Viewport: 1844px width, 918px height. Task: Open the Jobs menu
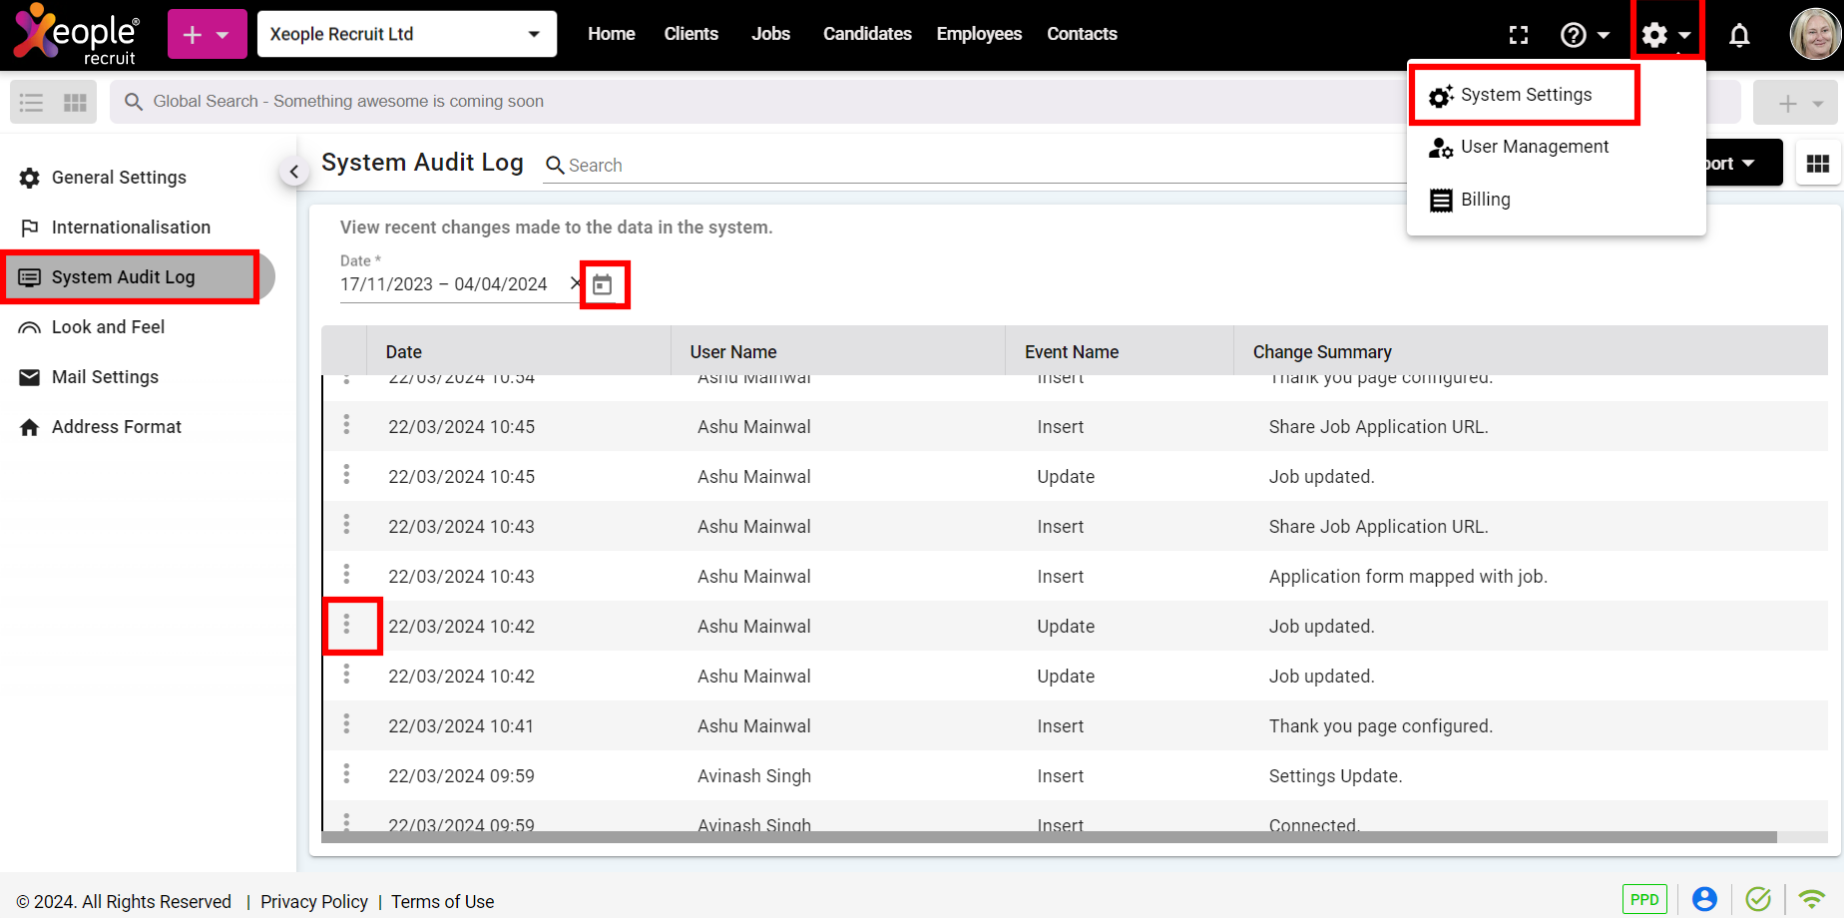[x=770, y=34]
